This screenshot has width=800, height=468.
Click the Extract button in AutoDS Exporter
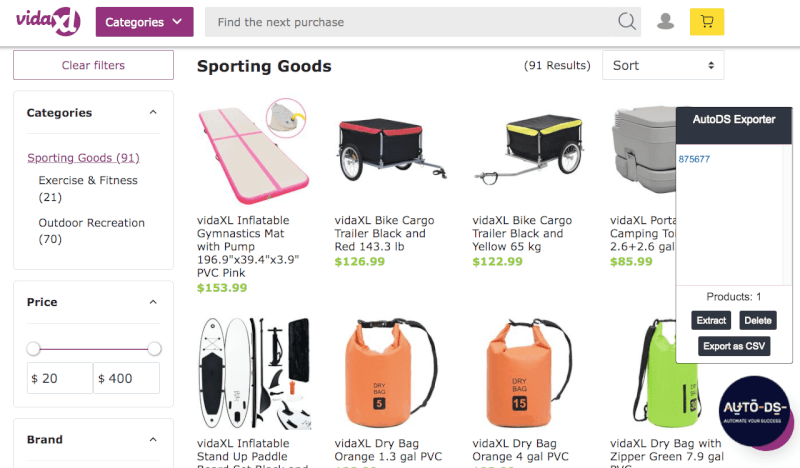coord(711,321)
